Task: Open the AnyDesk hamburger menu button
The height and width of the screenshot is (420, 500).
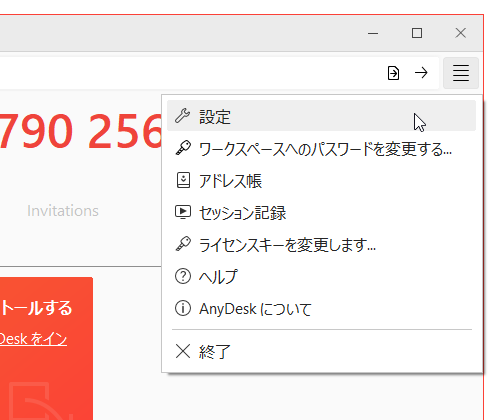Action: (x=461, y=73)
